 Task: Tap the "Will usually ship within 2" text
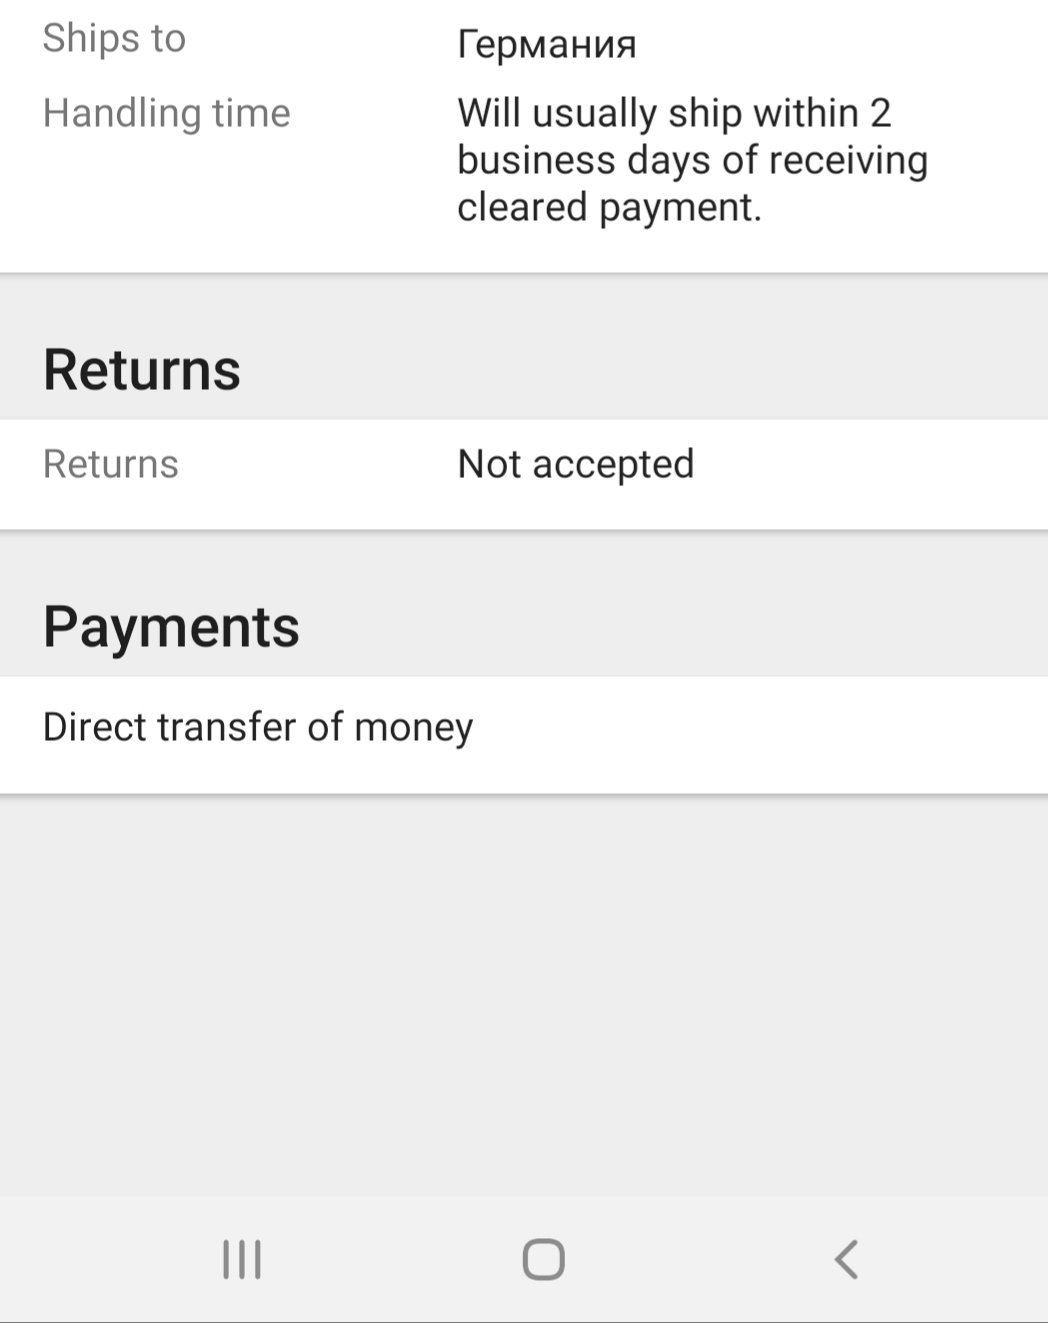pyautogui.click(x=674, y=113)
